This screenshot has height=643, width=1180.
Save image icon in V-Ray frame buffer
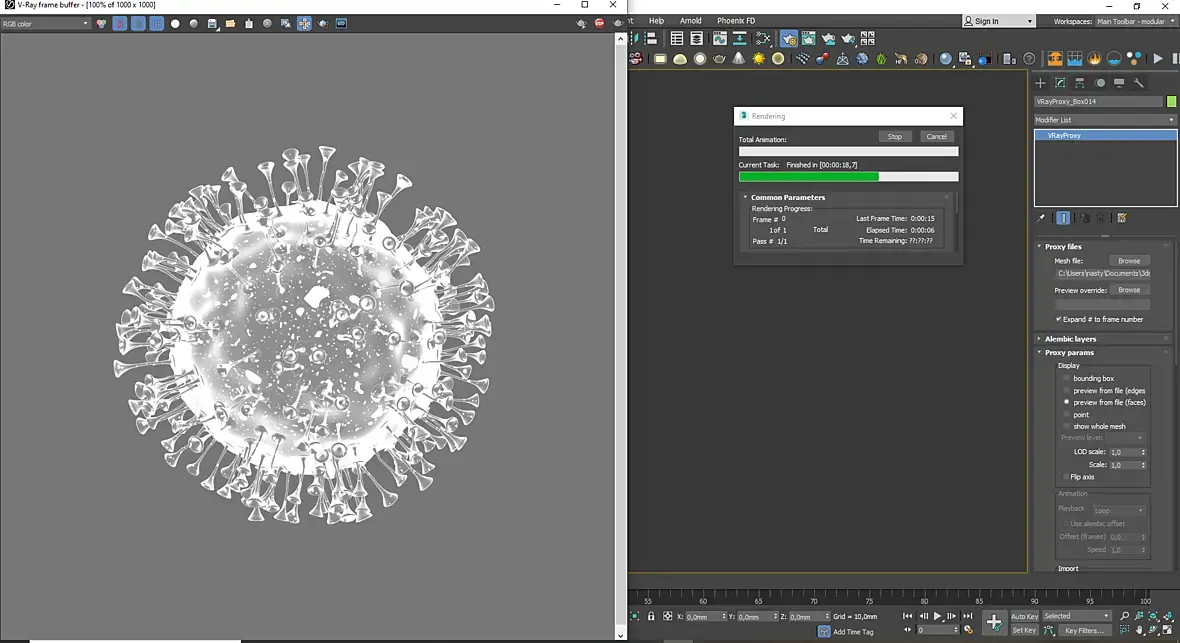coord(212,23)
